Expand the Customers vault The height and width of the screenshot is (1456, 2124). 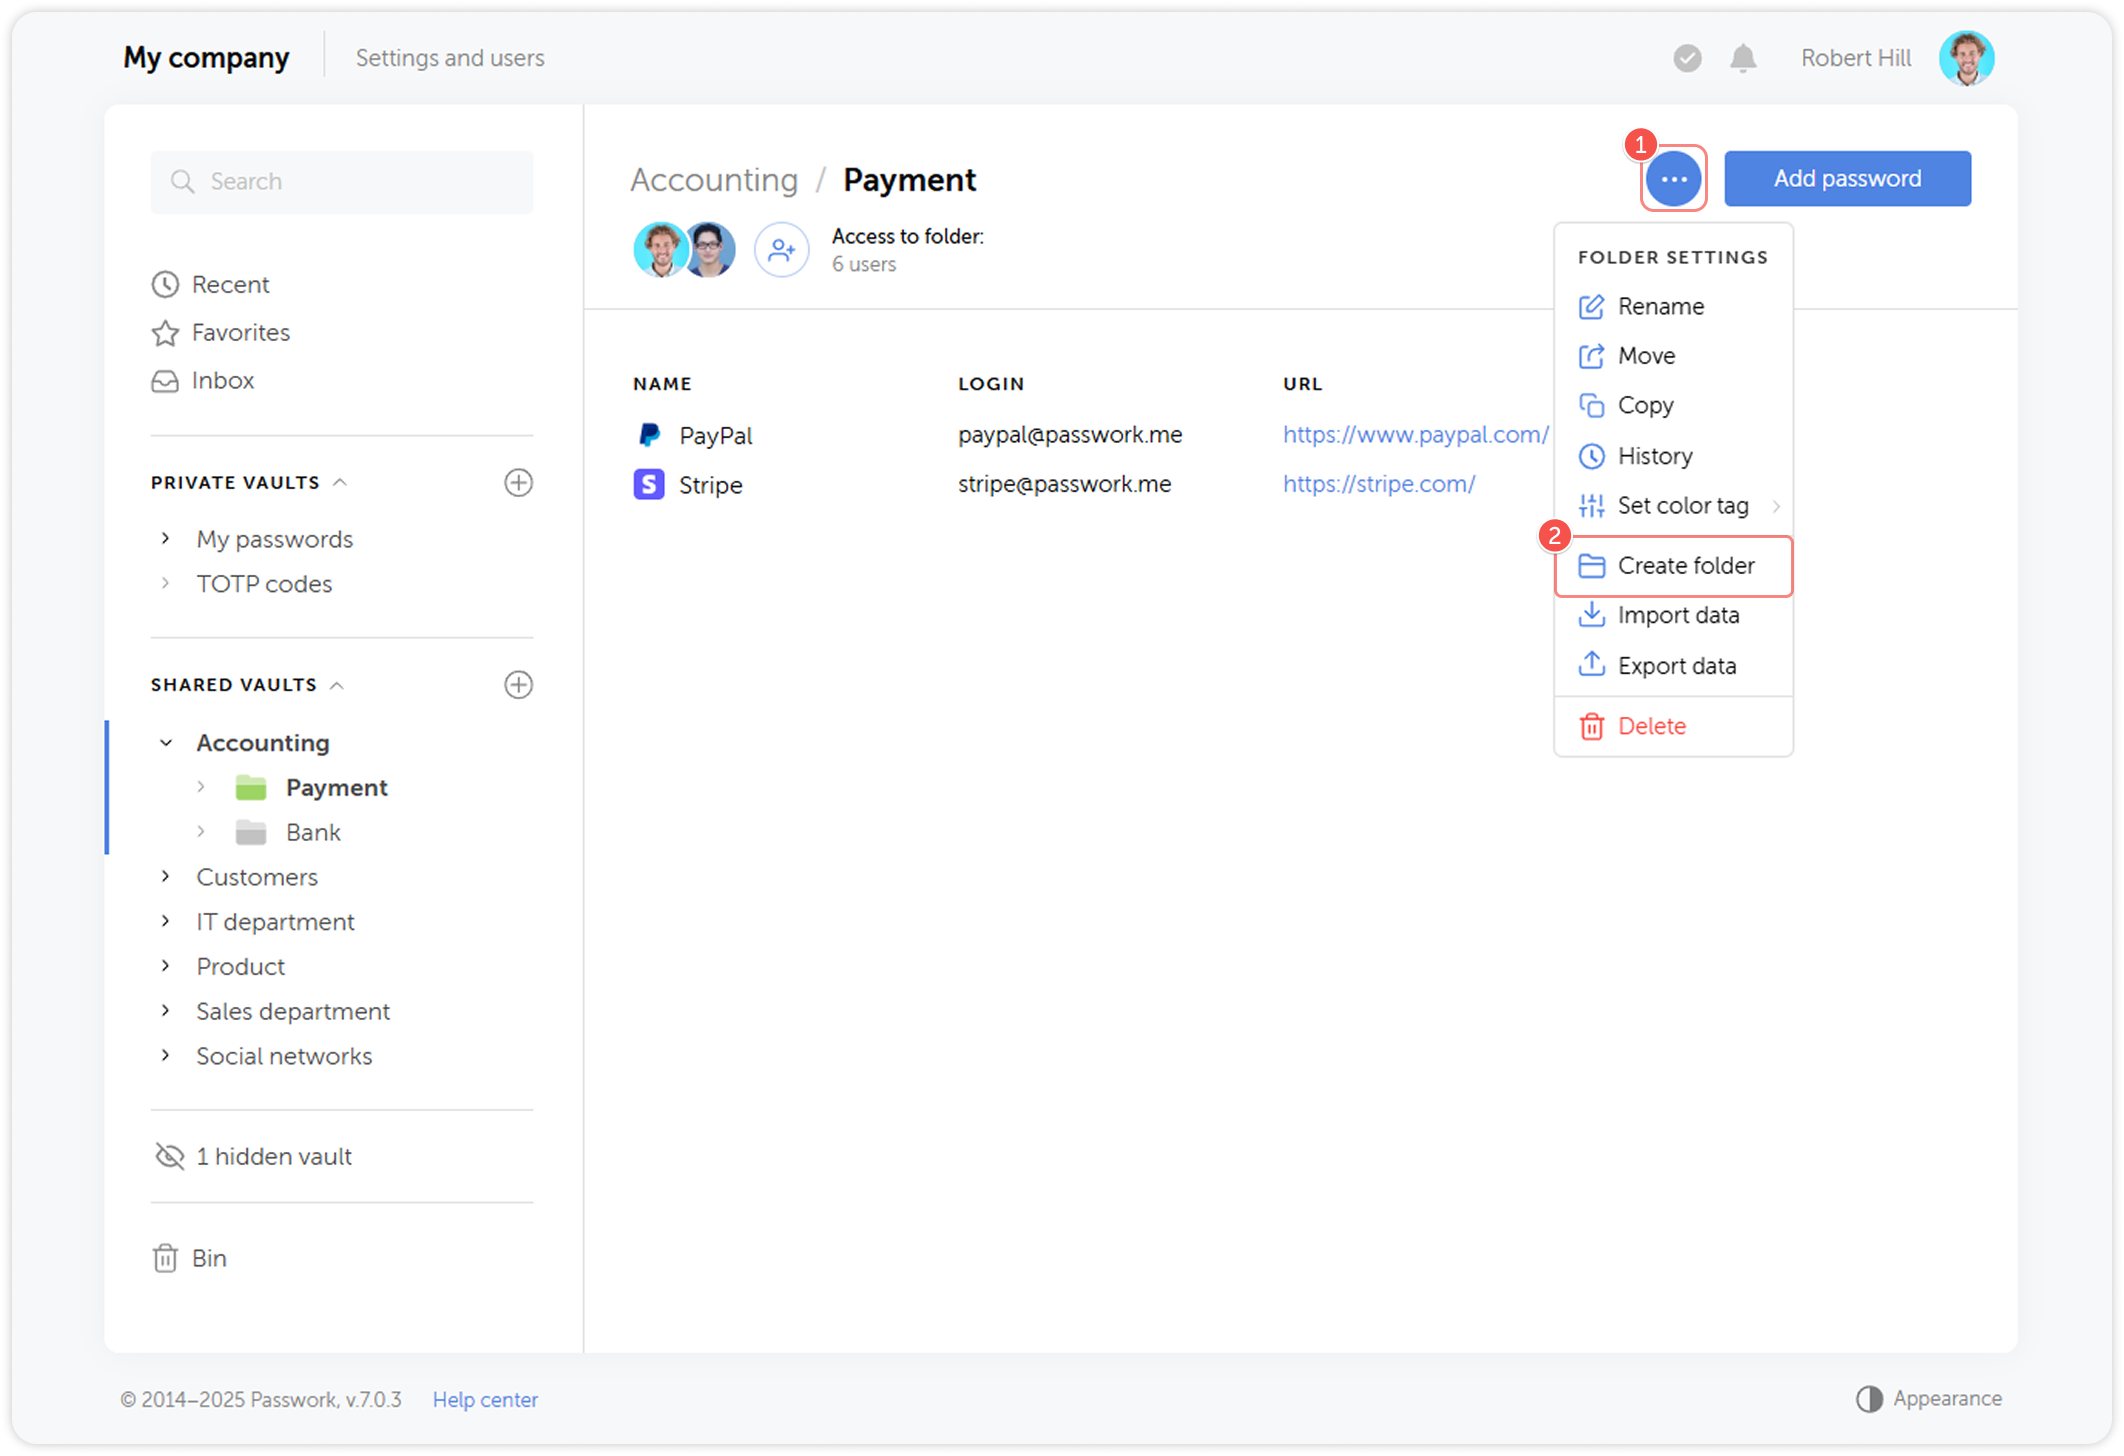coord(166,876)
